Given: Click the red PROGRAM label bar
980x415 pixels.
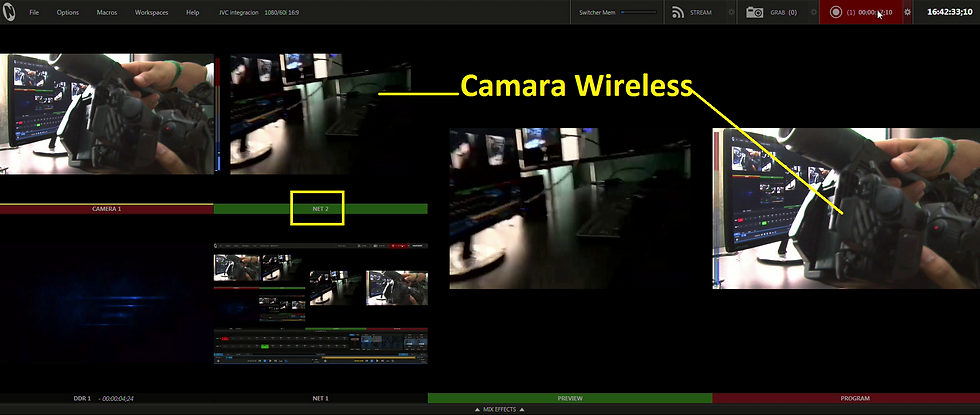Looking at the screenshot, I should tap(846, 398).
